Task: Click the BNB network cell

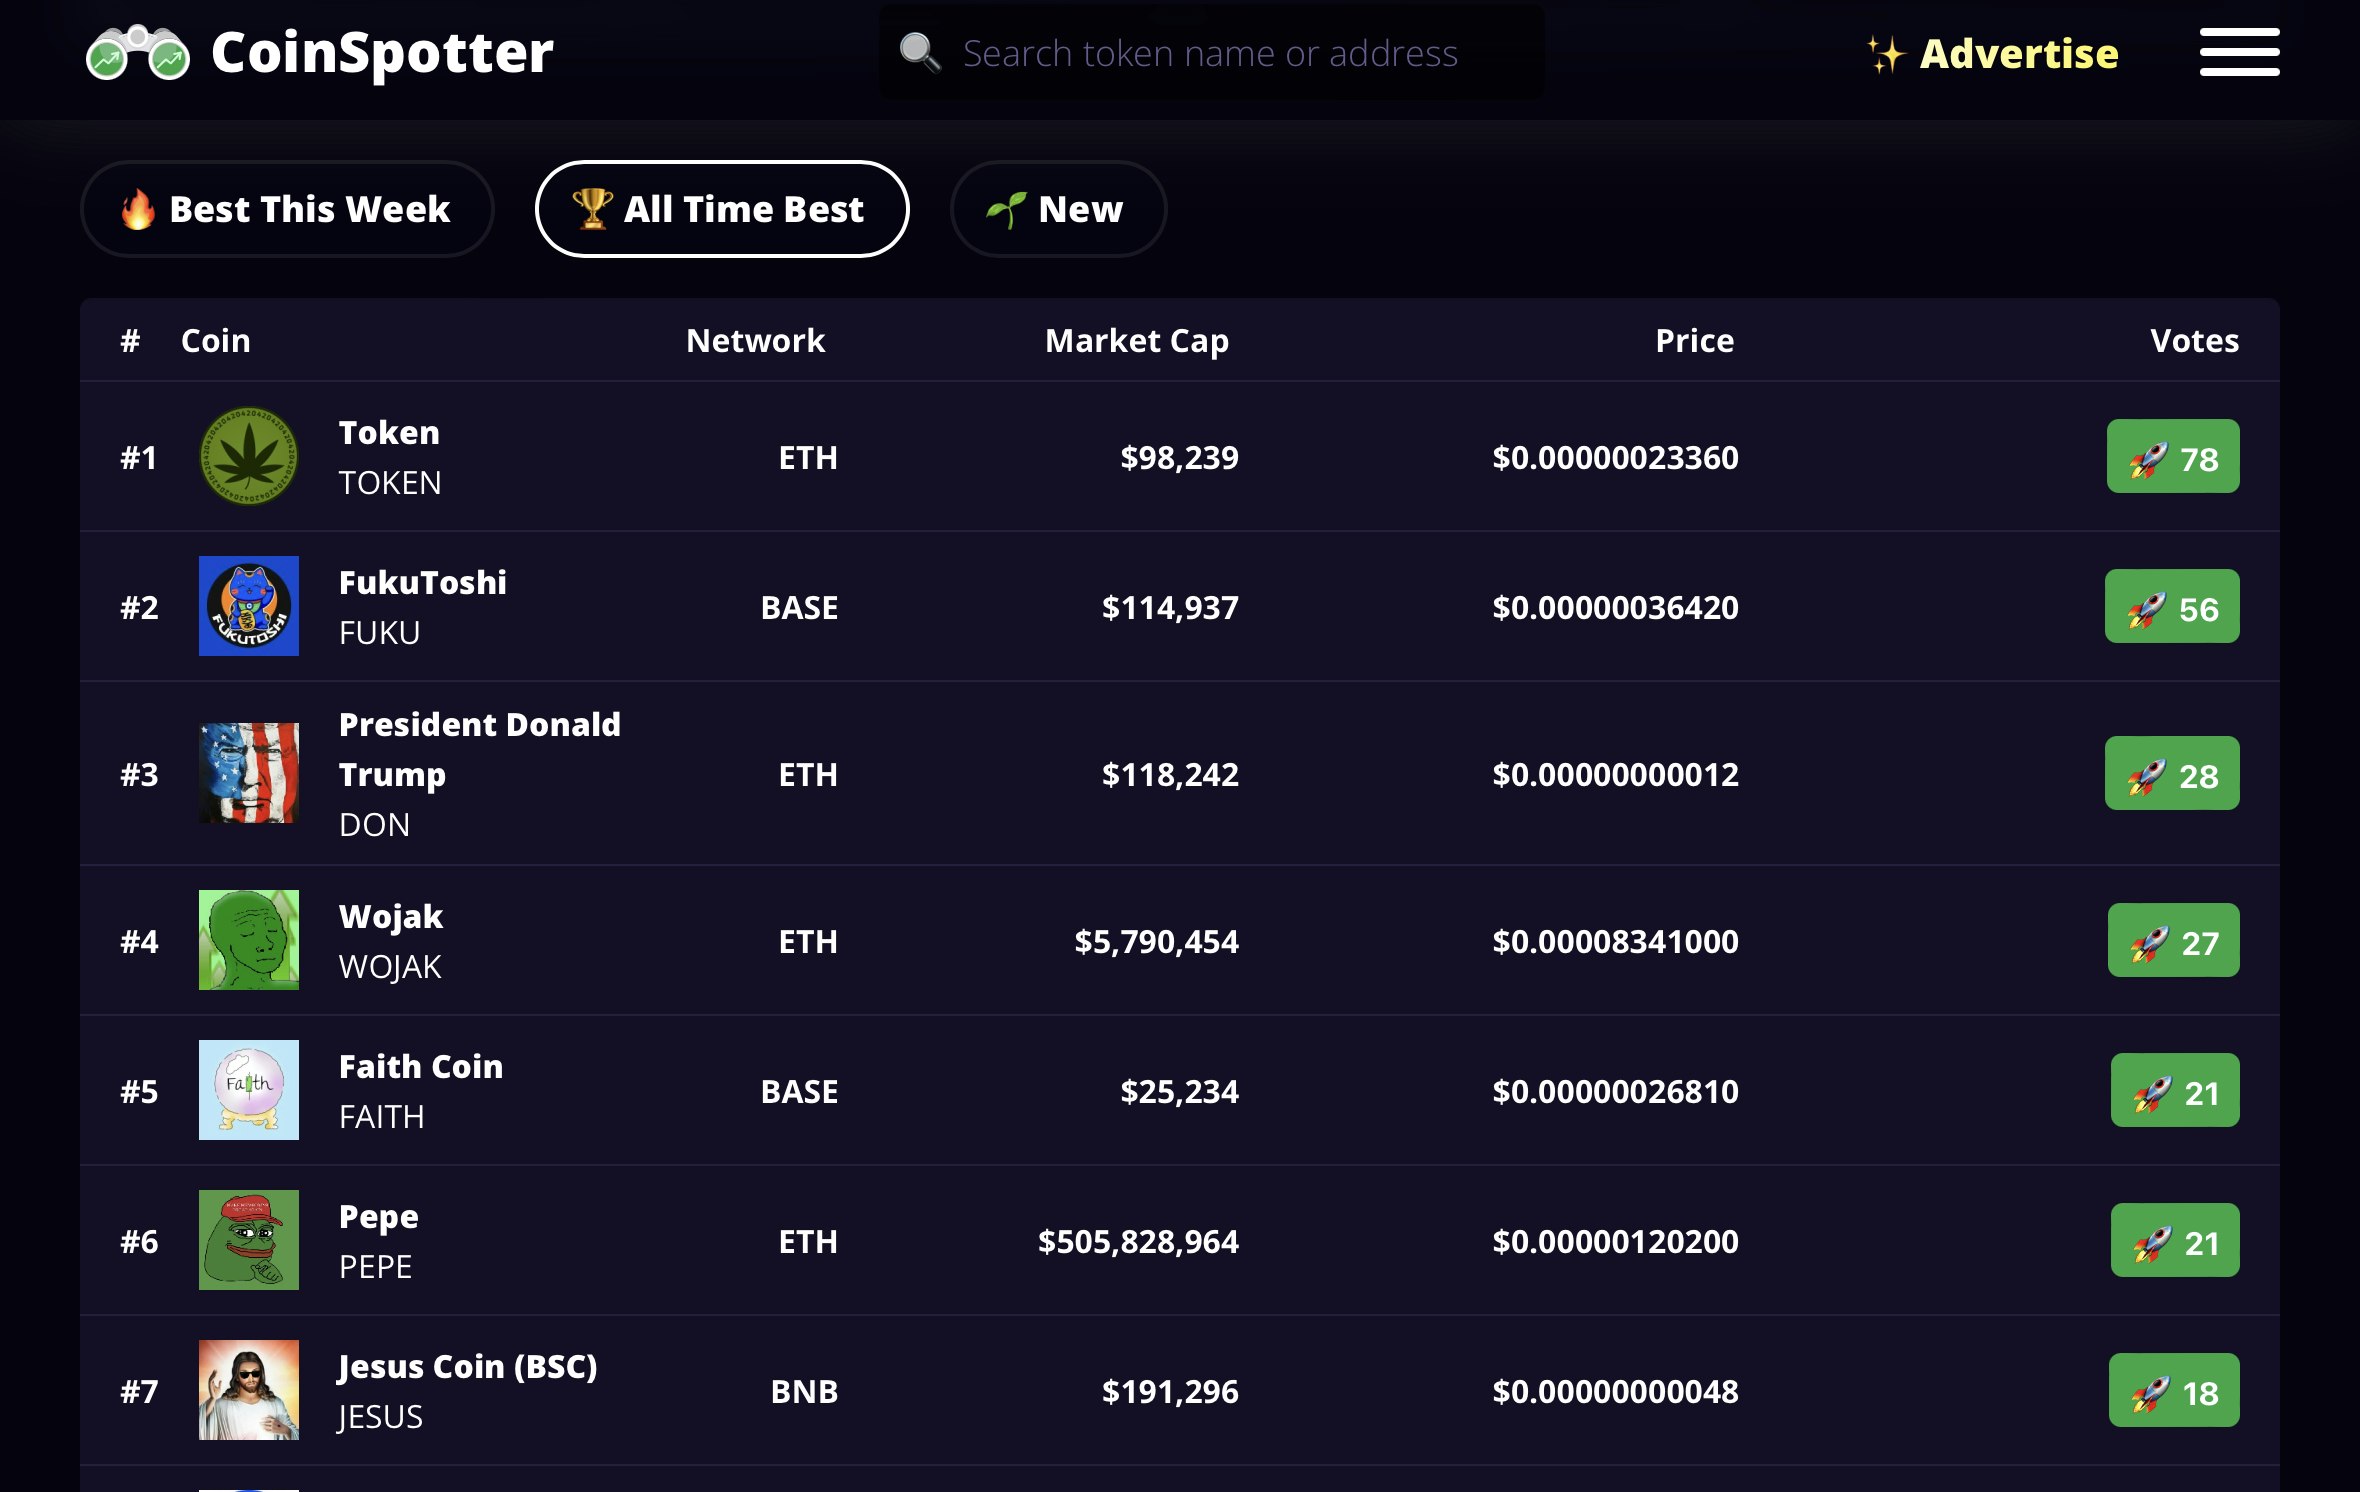Action: (804, 1391)
